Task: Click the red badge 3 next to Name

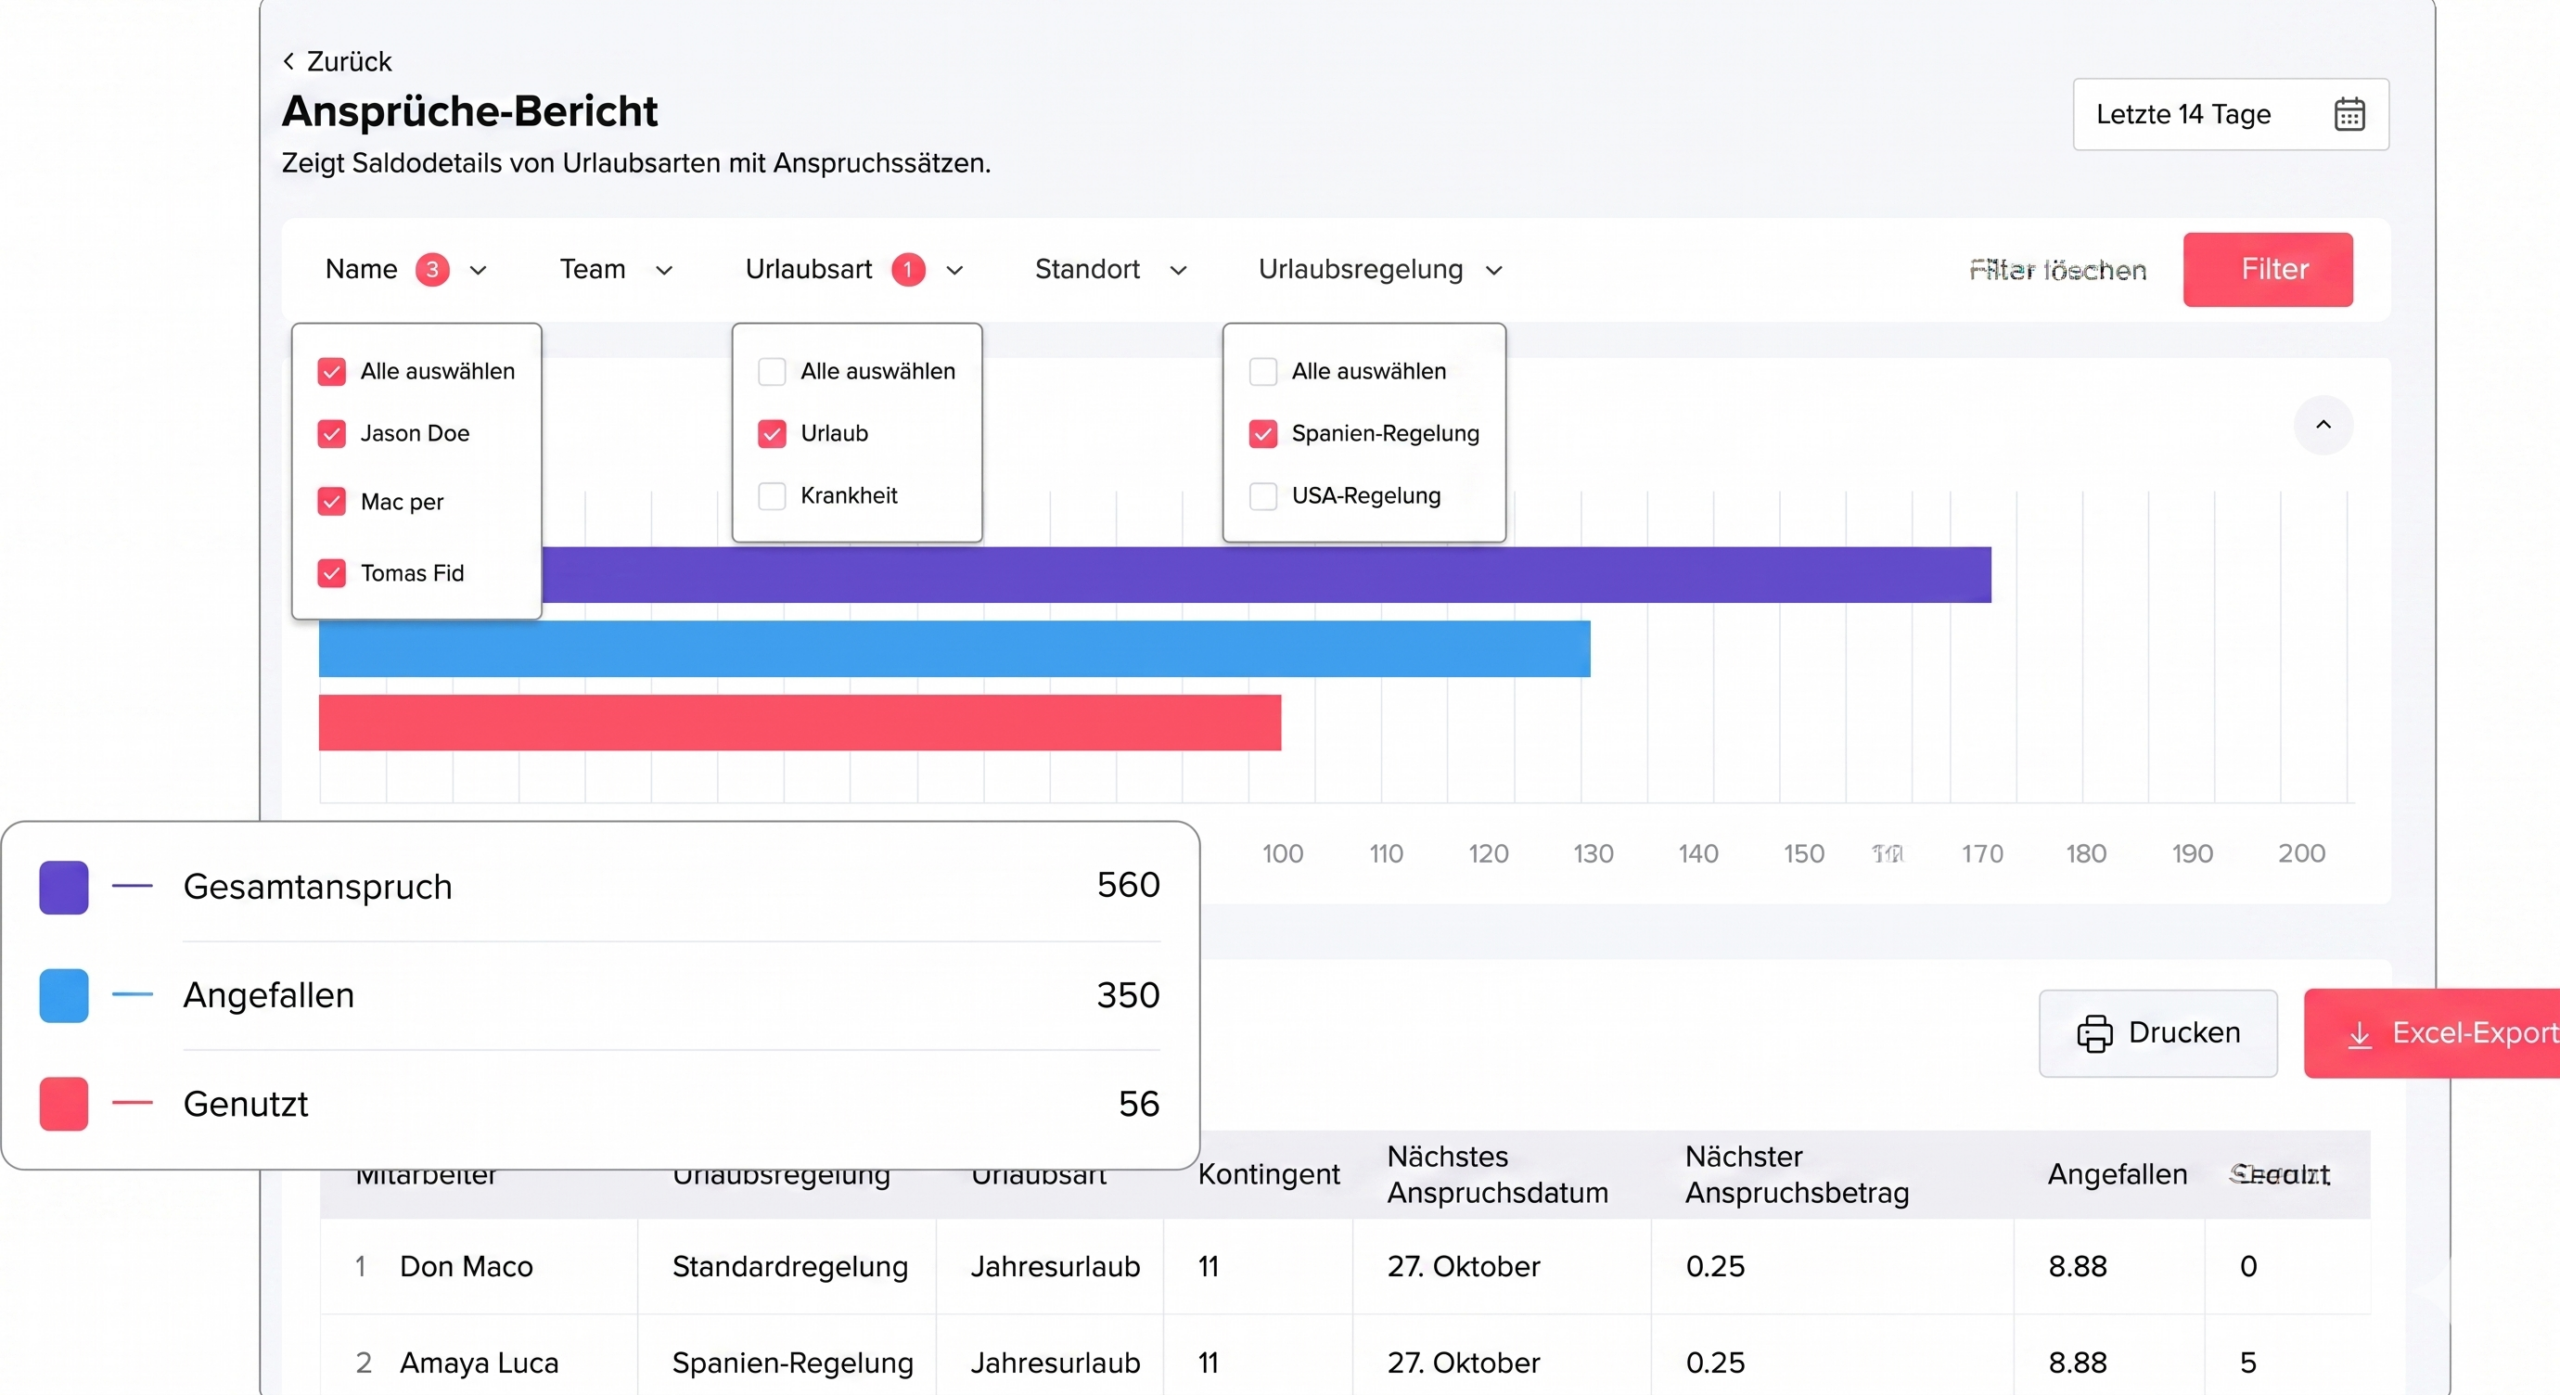Action: pyautogui.click(x=432, y=270)
